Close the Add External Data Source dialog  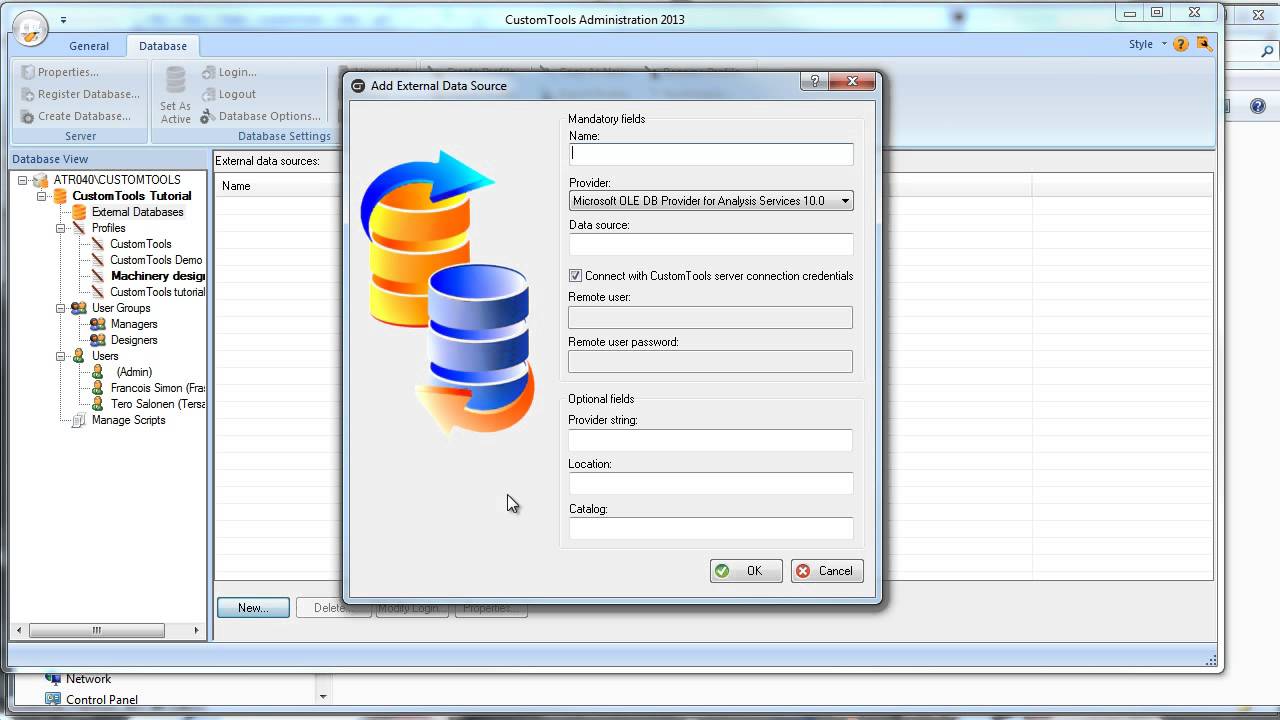852,82
